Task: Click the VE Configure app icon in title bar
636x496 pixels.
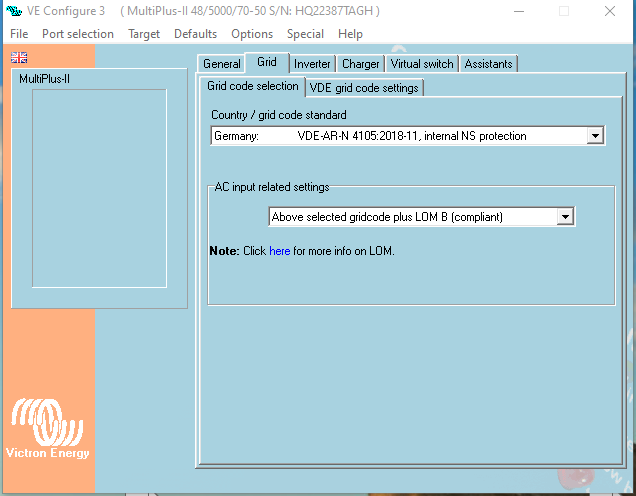Action: coord(14,11)
